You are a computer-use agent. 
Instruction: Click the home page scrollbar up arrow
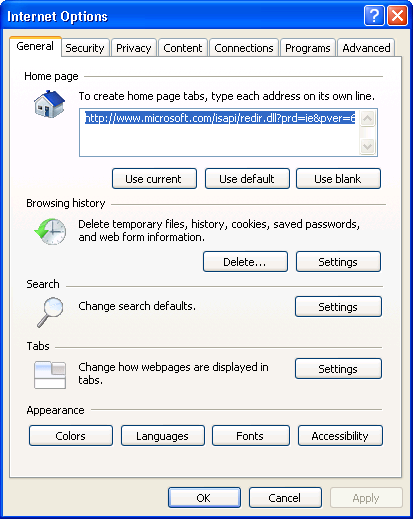[367, 118]
